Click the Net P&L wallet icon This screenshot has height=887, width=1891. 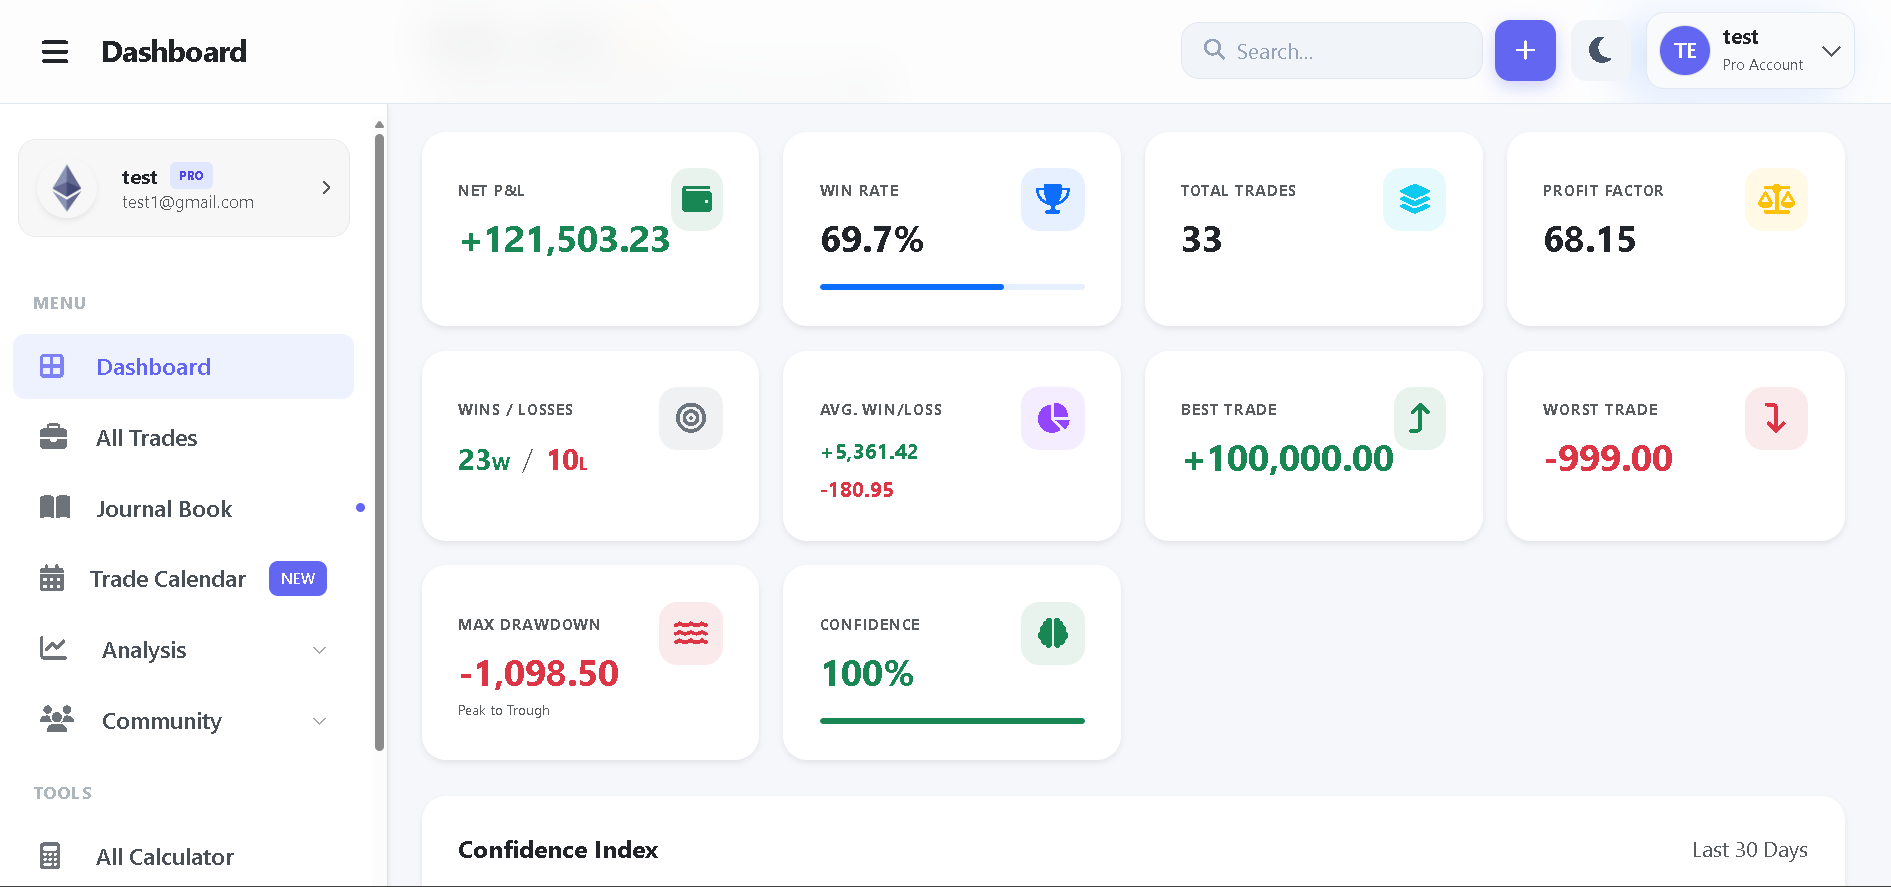click(x=697, y=199)
